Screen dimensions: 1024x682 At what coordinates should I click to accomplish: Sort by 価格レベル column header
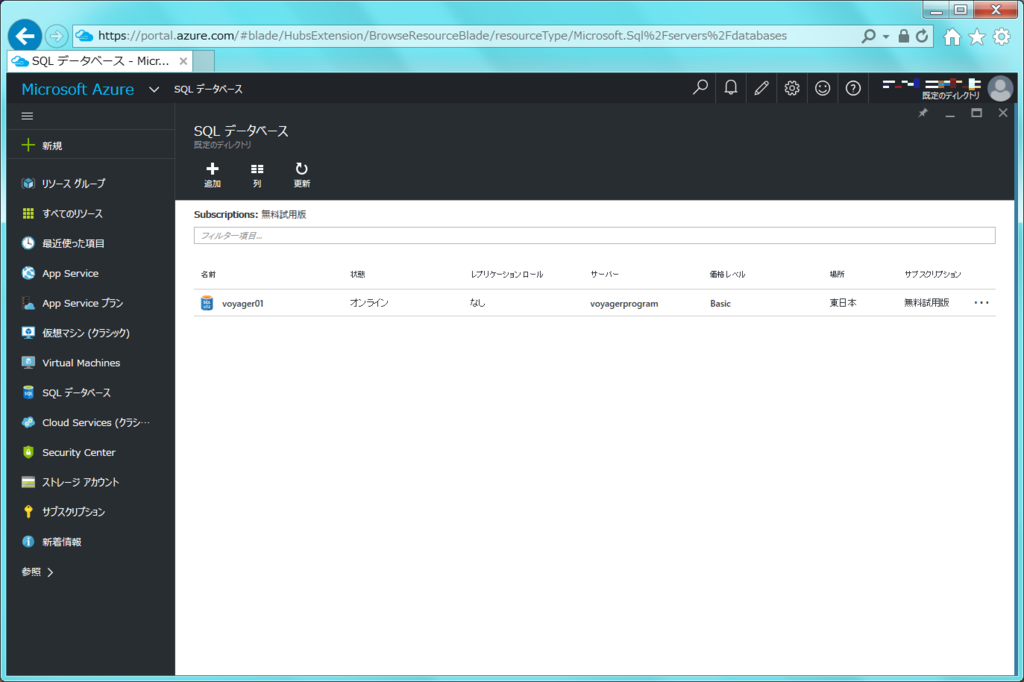(x=728, y=274)
